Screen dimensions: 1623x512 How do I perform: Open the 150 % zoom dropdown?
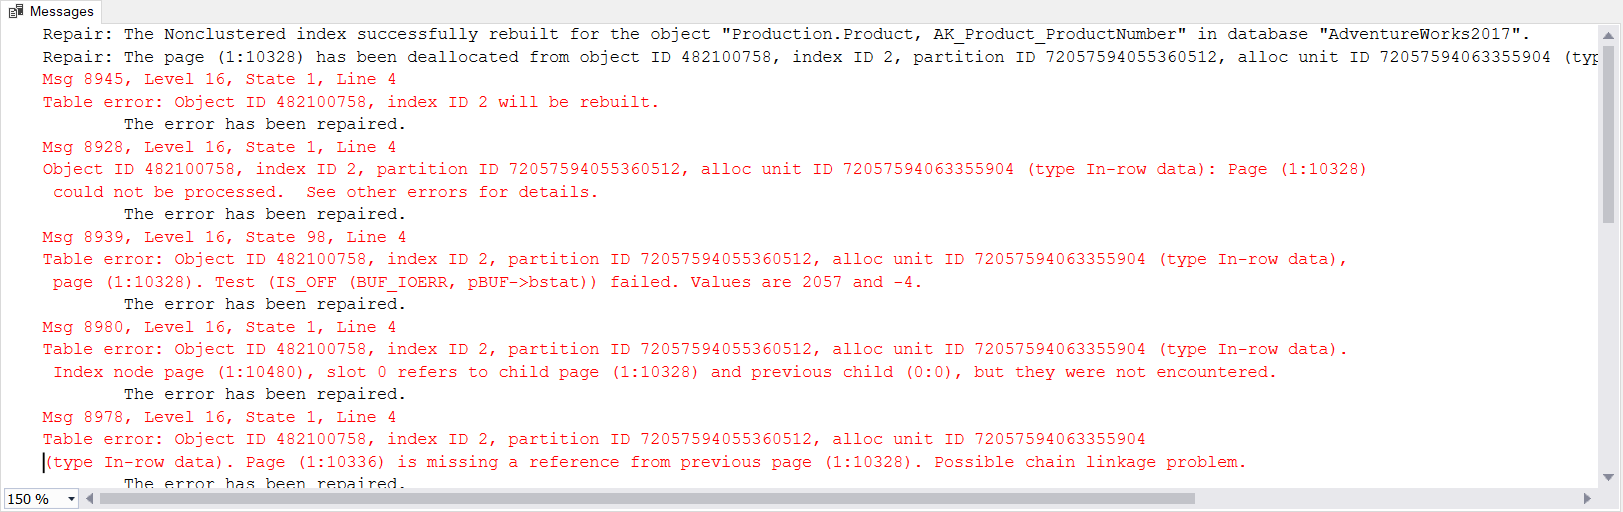[71, 499]
